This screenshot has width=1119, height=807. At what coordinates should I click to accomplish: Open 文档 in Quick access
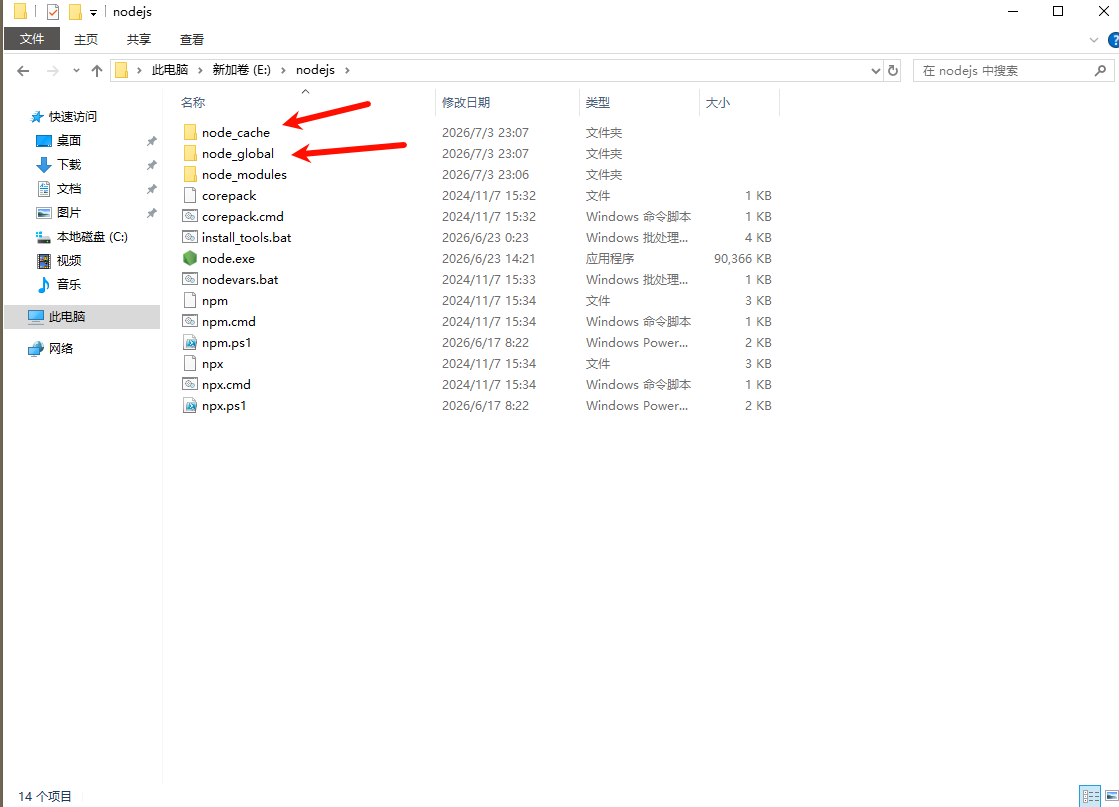click(x=69, y=188)
